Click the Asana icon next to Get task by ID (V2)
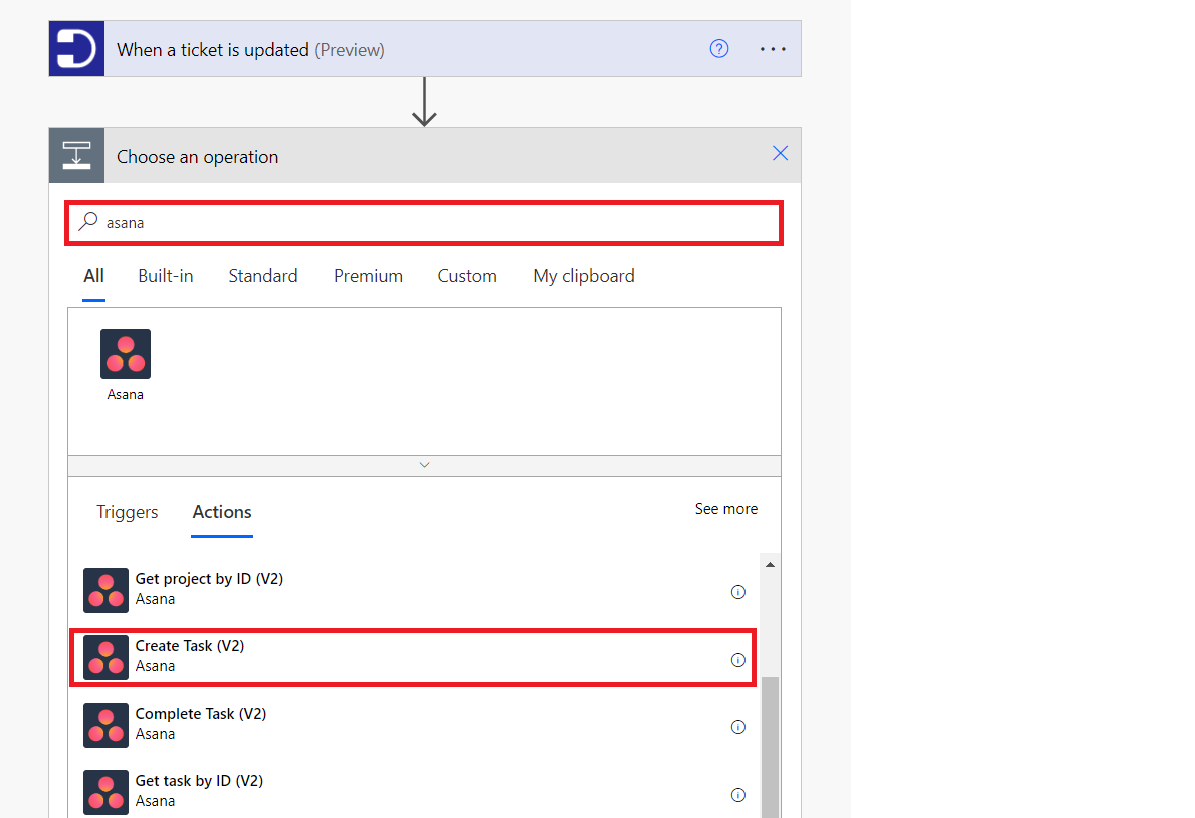 click(105, 791)
